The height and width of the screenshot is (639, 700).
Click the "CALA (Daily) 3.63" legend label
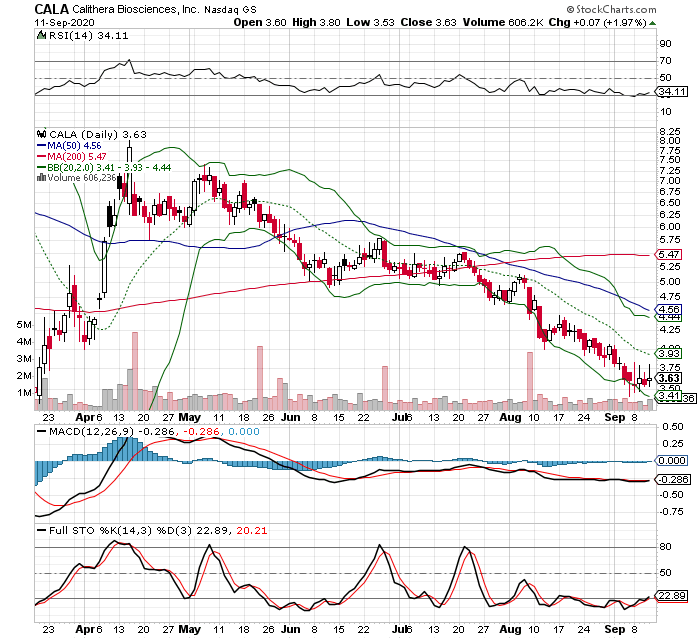pos(98,134)
